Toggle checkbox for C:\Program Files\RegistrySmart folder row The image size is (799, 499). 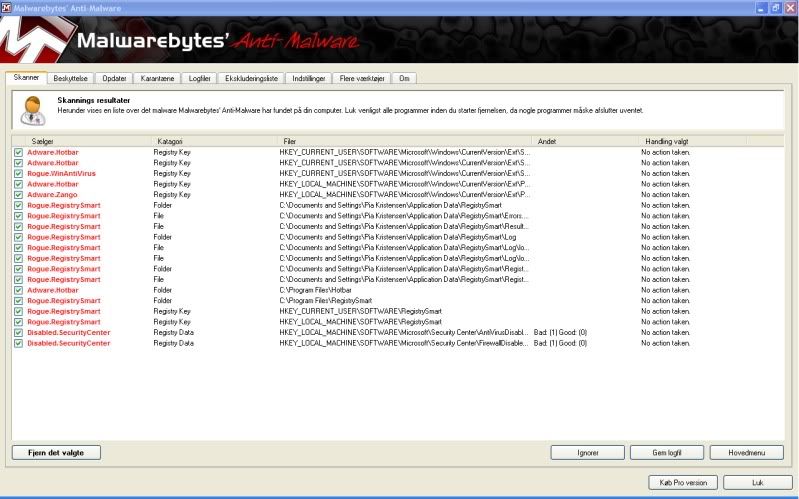(x=18, y=301)
